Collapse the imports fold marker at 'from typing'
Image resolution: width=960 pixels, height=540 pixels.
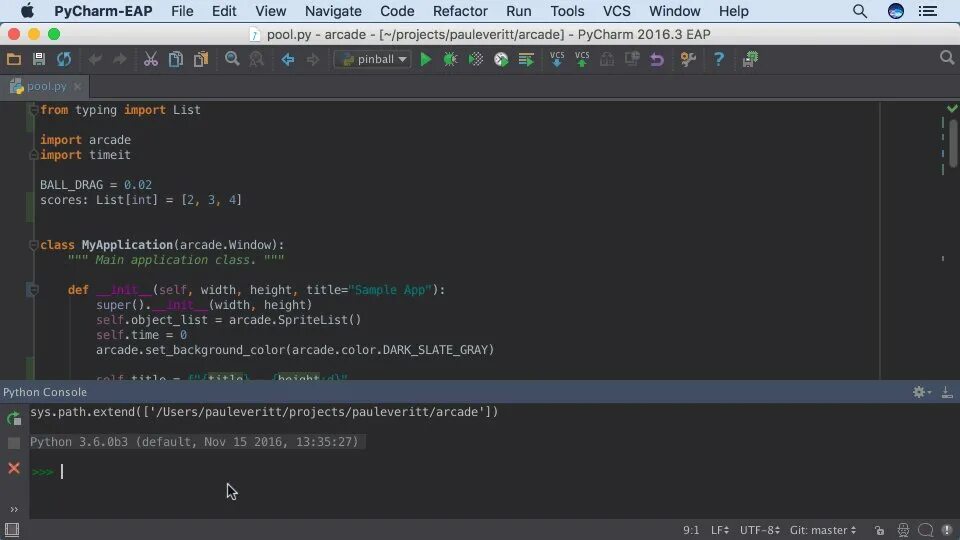tap(34, 110)
